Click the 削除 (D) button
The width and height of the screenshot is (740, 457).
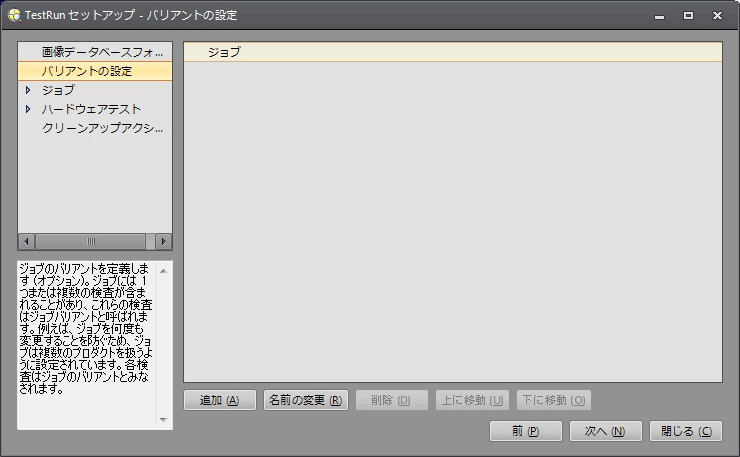pos(391,400)
